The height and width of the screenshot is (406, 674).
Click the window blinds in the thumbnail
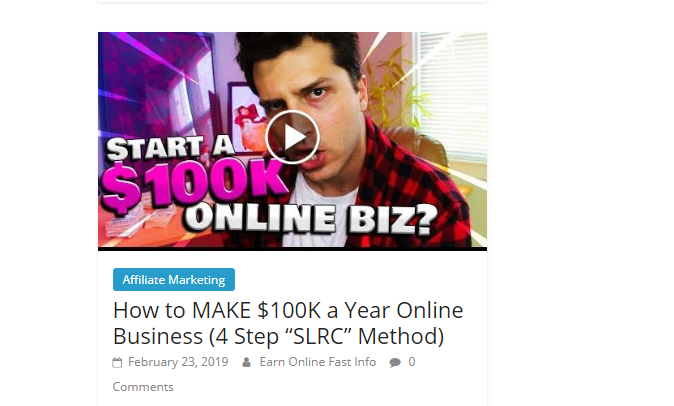[452, 92]
